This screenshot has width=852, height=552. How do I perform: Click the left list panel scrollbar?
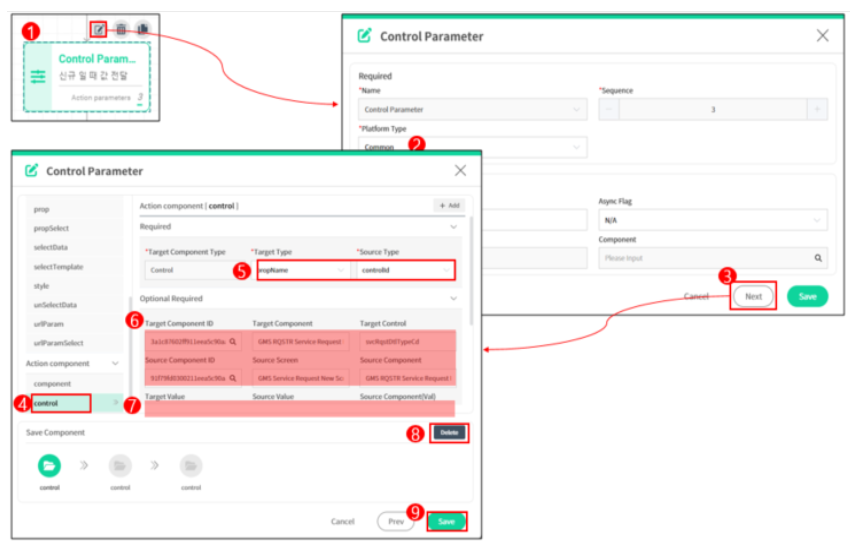[130, 348]
